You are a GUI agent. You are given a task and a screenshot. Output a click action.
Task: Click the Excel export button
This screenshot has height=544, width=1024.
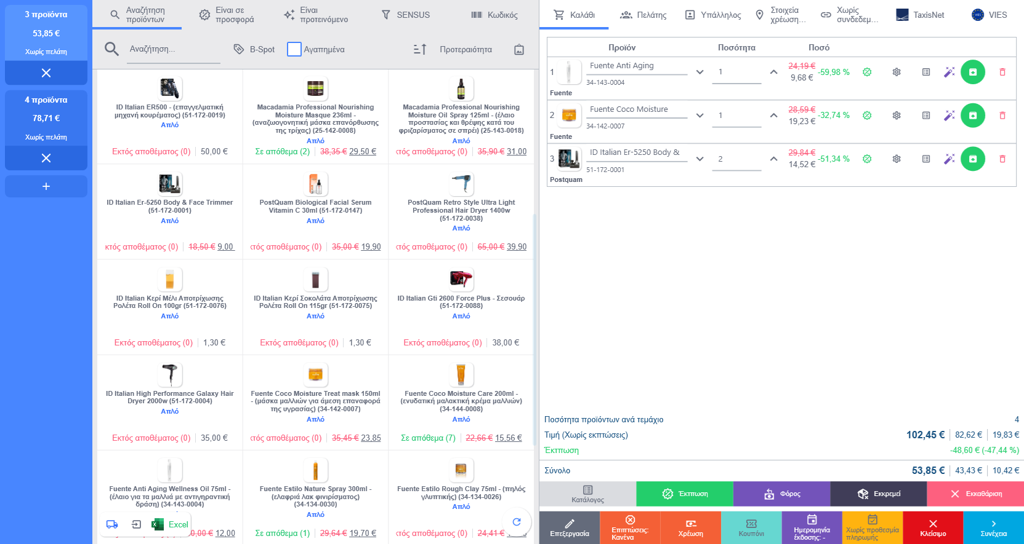click(x=170, y=524)
